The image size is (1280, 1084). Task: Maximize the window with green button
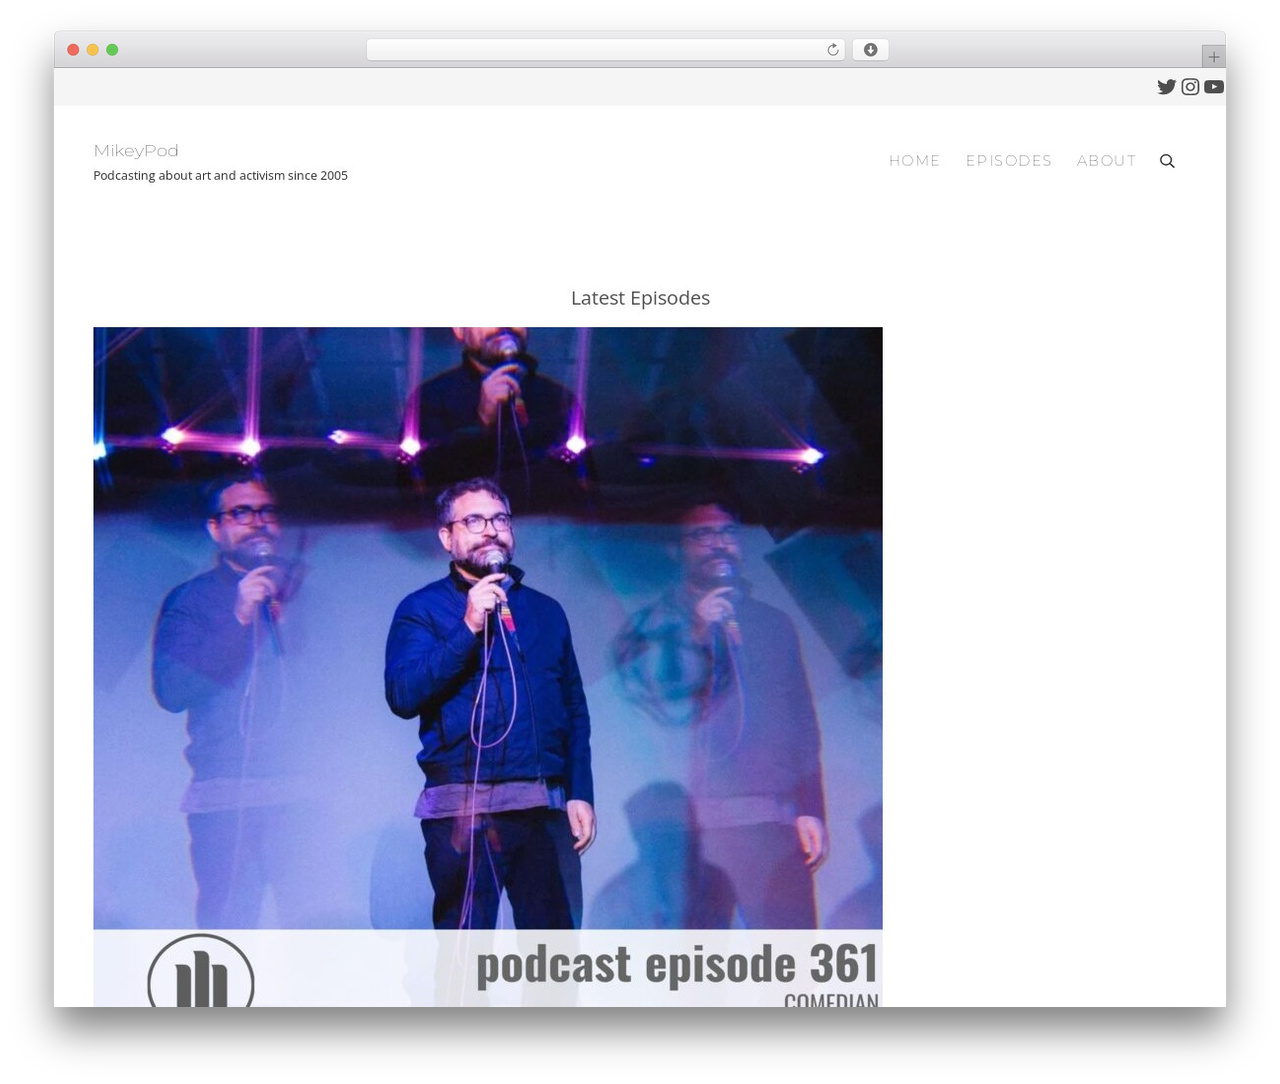tap(112, 50)
